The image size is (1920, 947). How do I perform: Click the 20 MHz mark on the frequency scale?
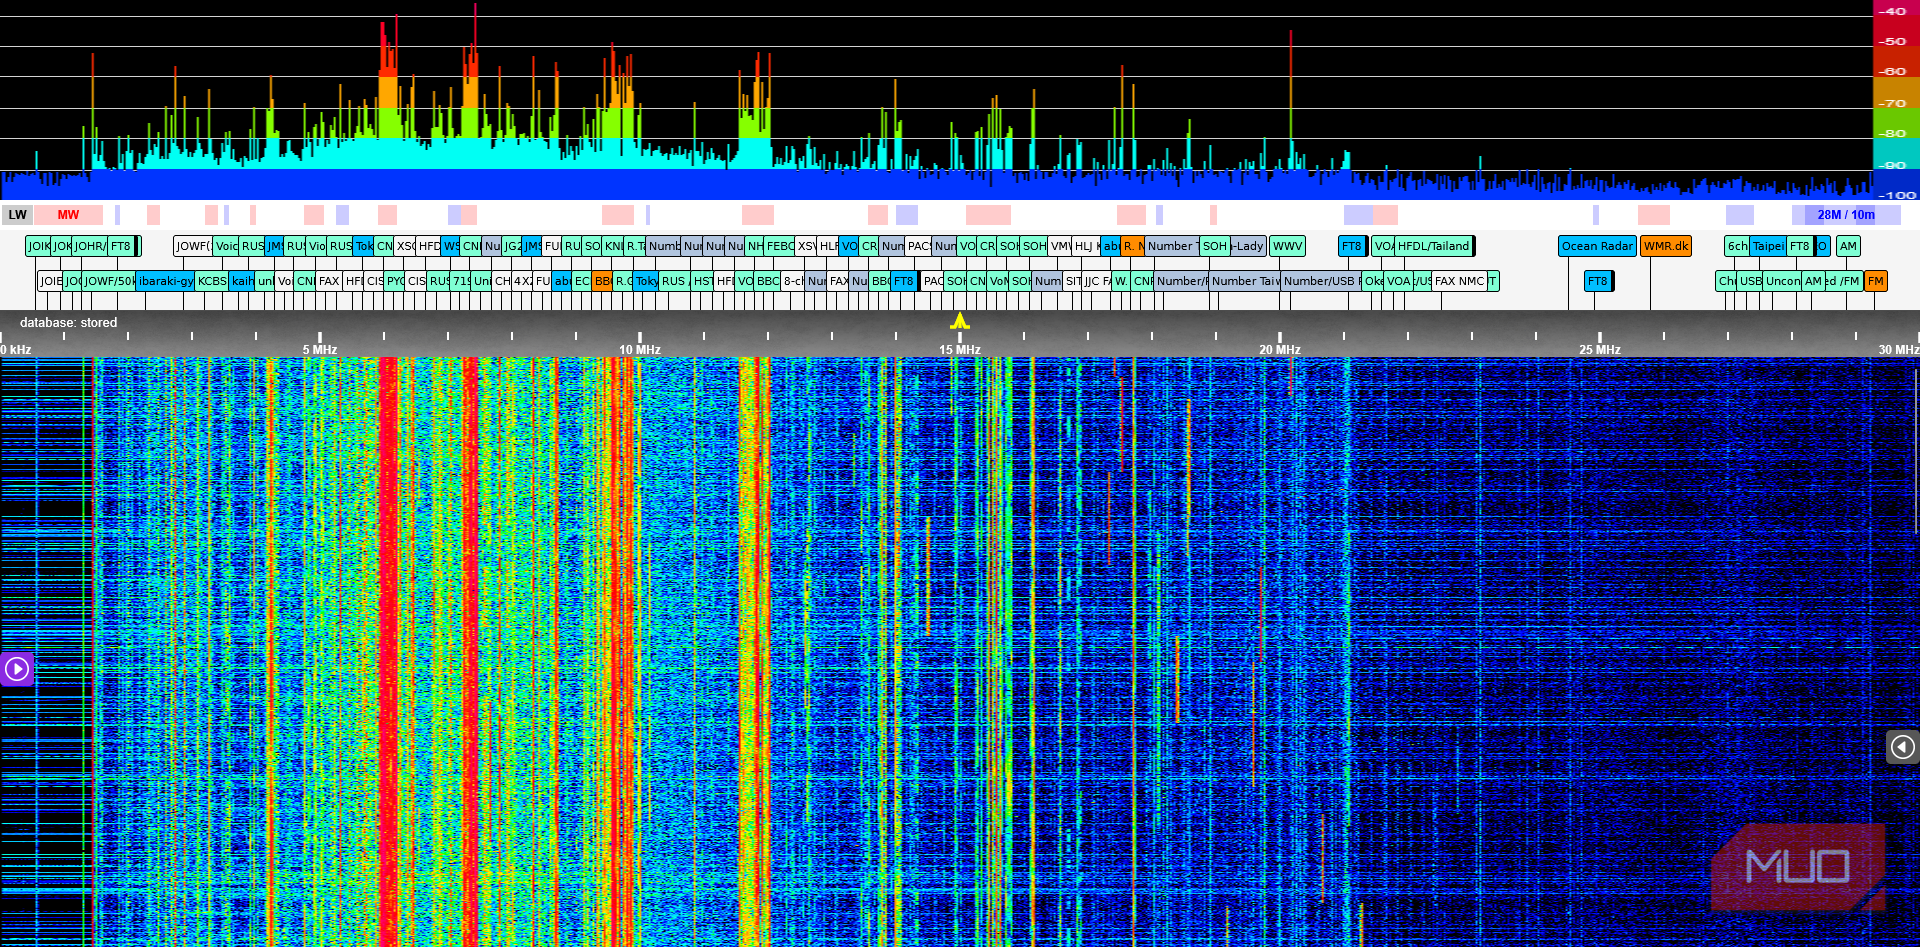pyautogui.click(x=1280, y=350)
